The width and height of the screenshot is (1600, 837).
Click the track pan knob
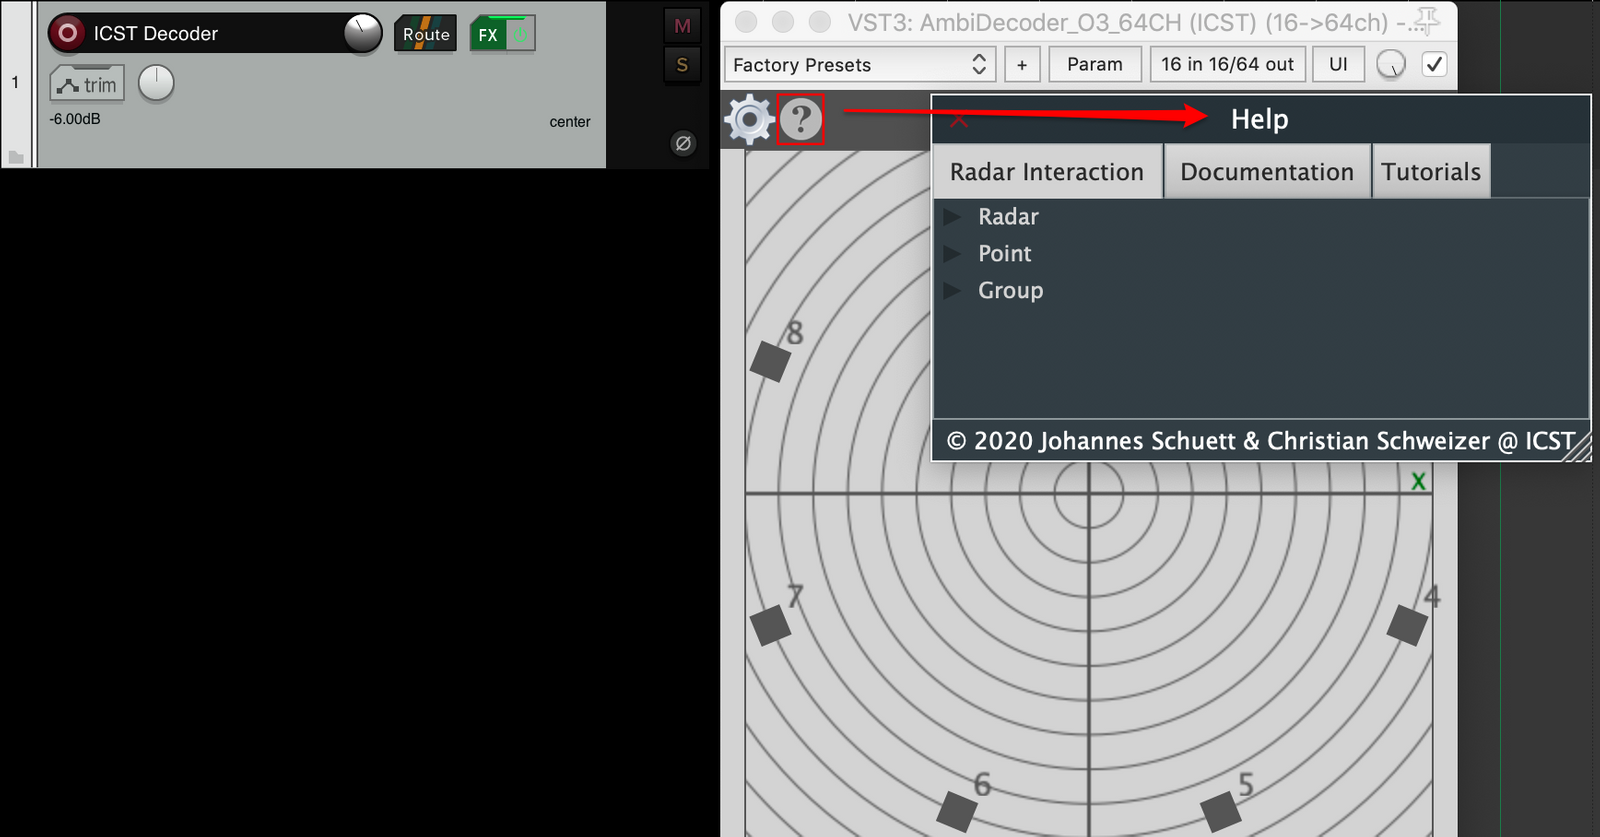[x=156, y=84]
